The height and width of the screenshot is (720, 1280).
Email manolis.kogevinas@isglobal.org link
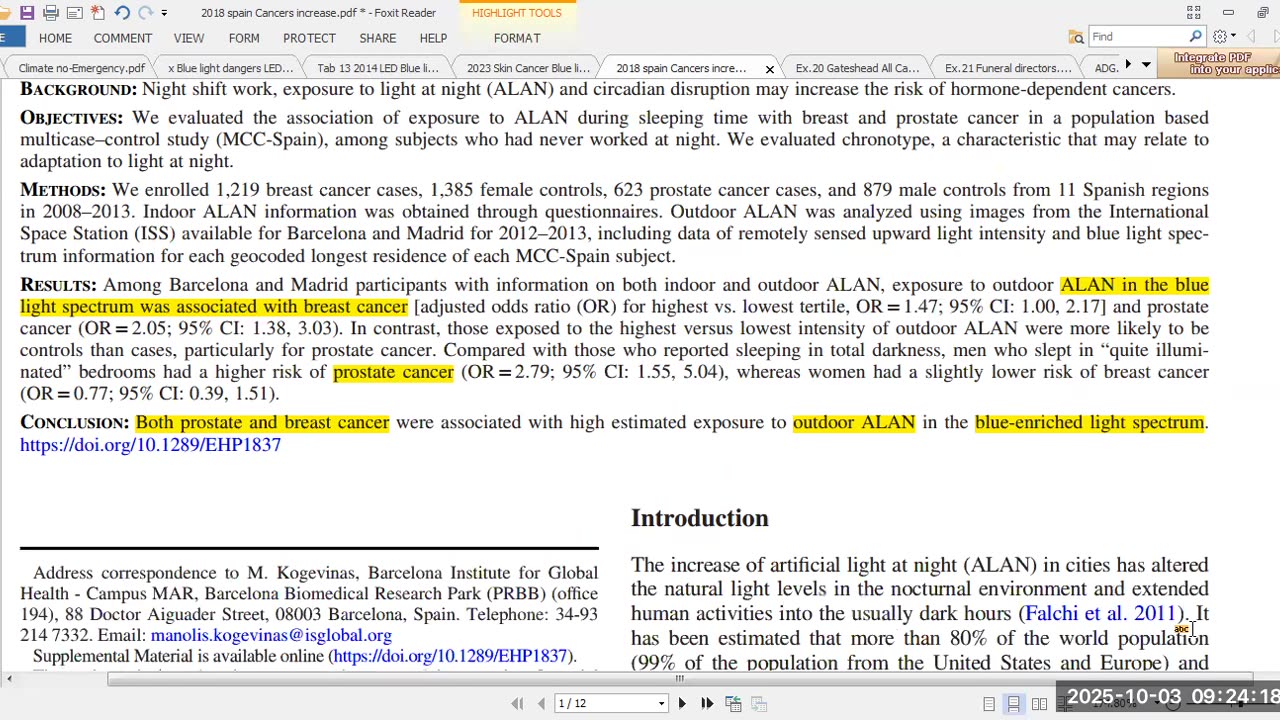pos(271,635)
